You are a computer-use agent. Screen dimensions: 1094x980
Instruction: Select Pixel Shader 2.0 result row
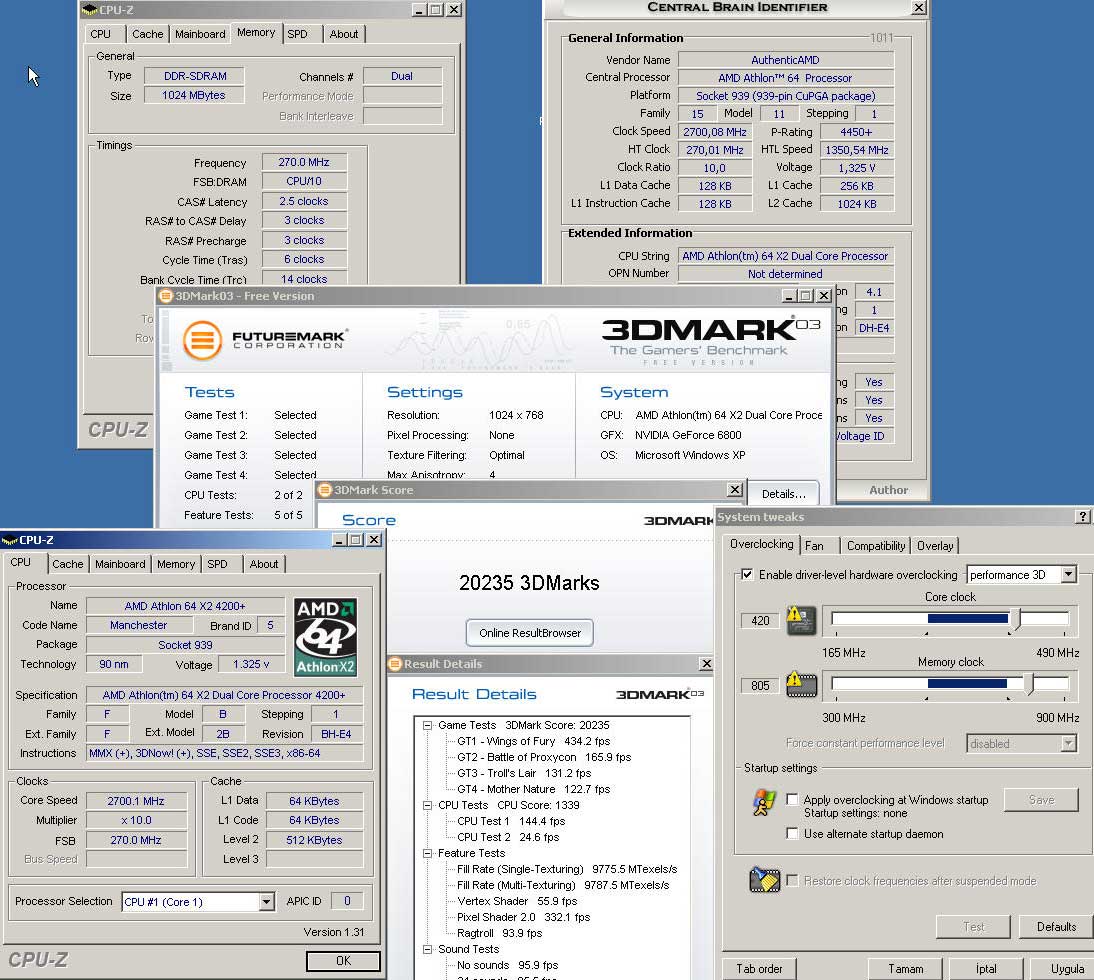[523, 917]
